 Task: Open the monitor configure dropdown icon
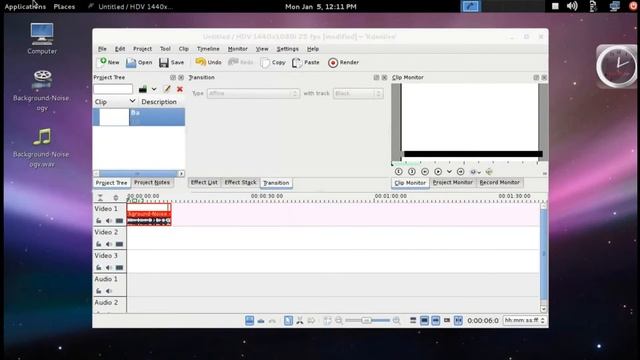click(x=475, y=172)
